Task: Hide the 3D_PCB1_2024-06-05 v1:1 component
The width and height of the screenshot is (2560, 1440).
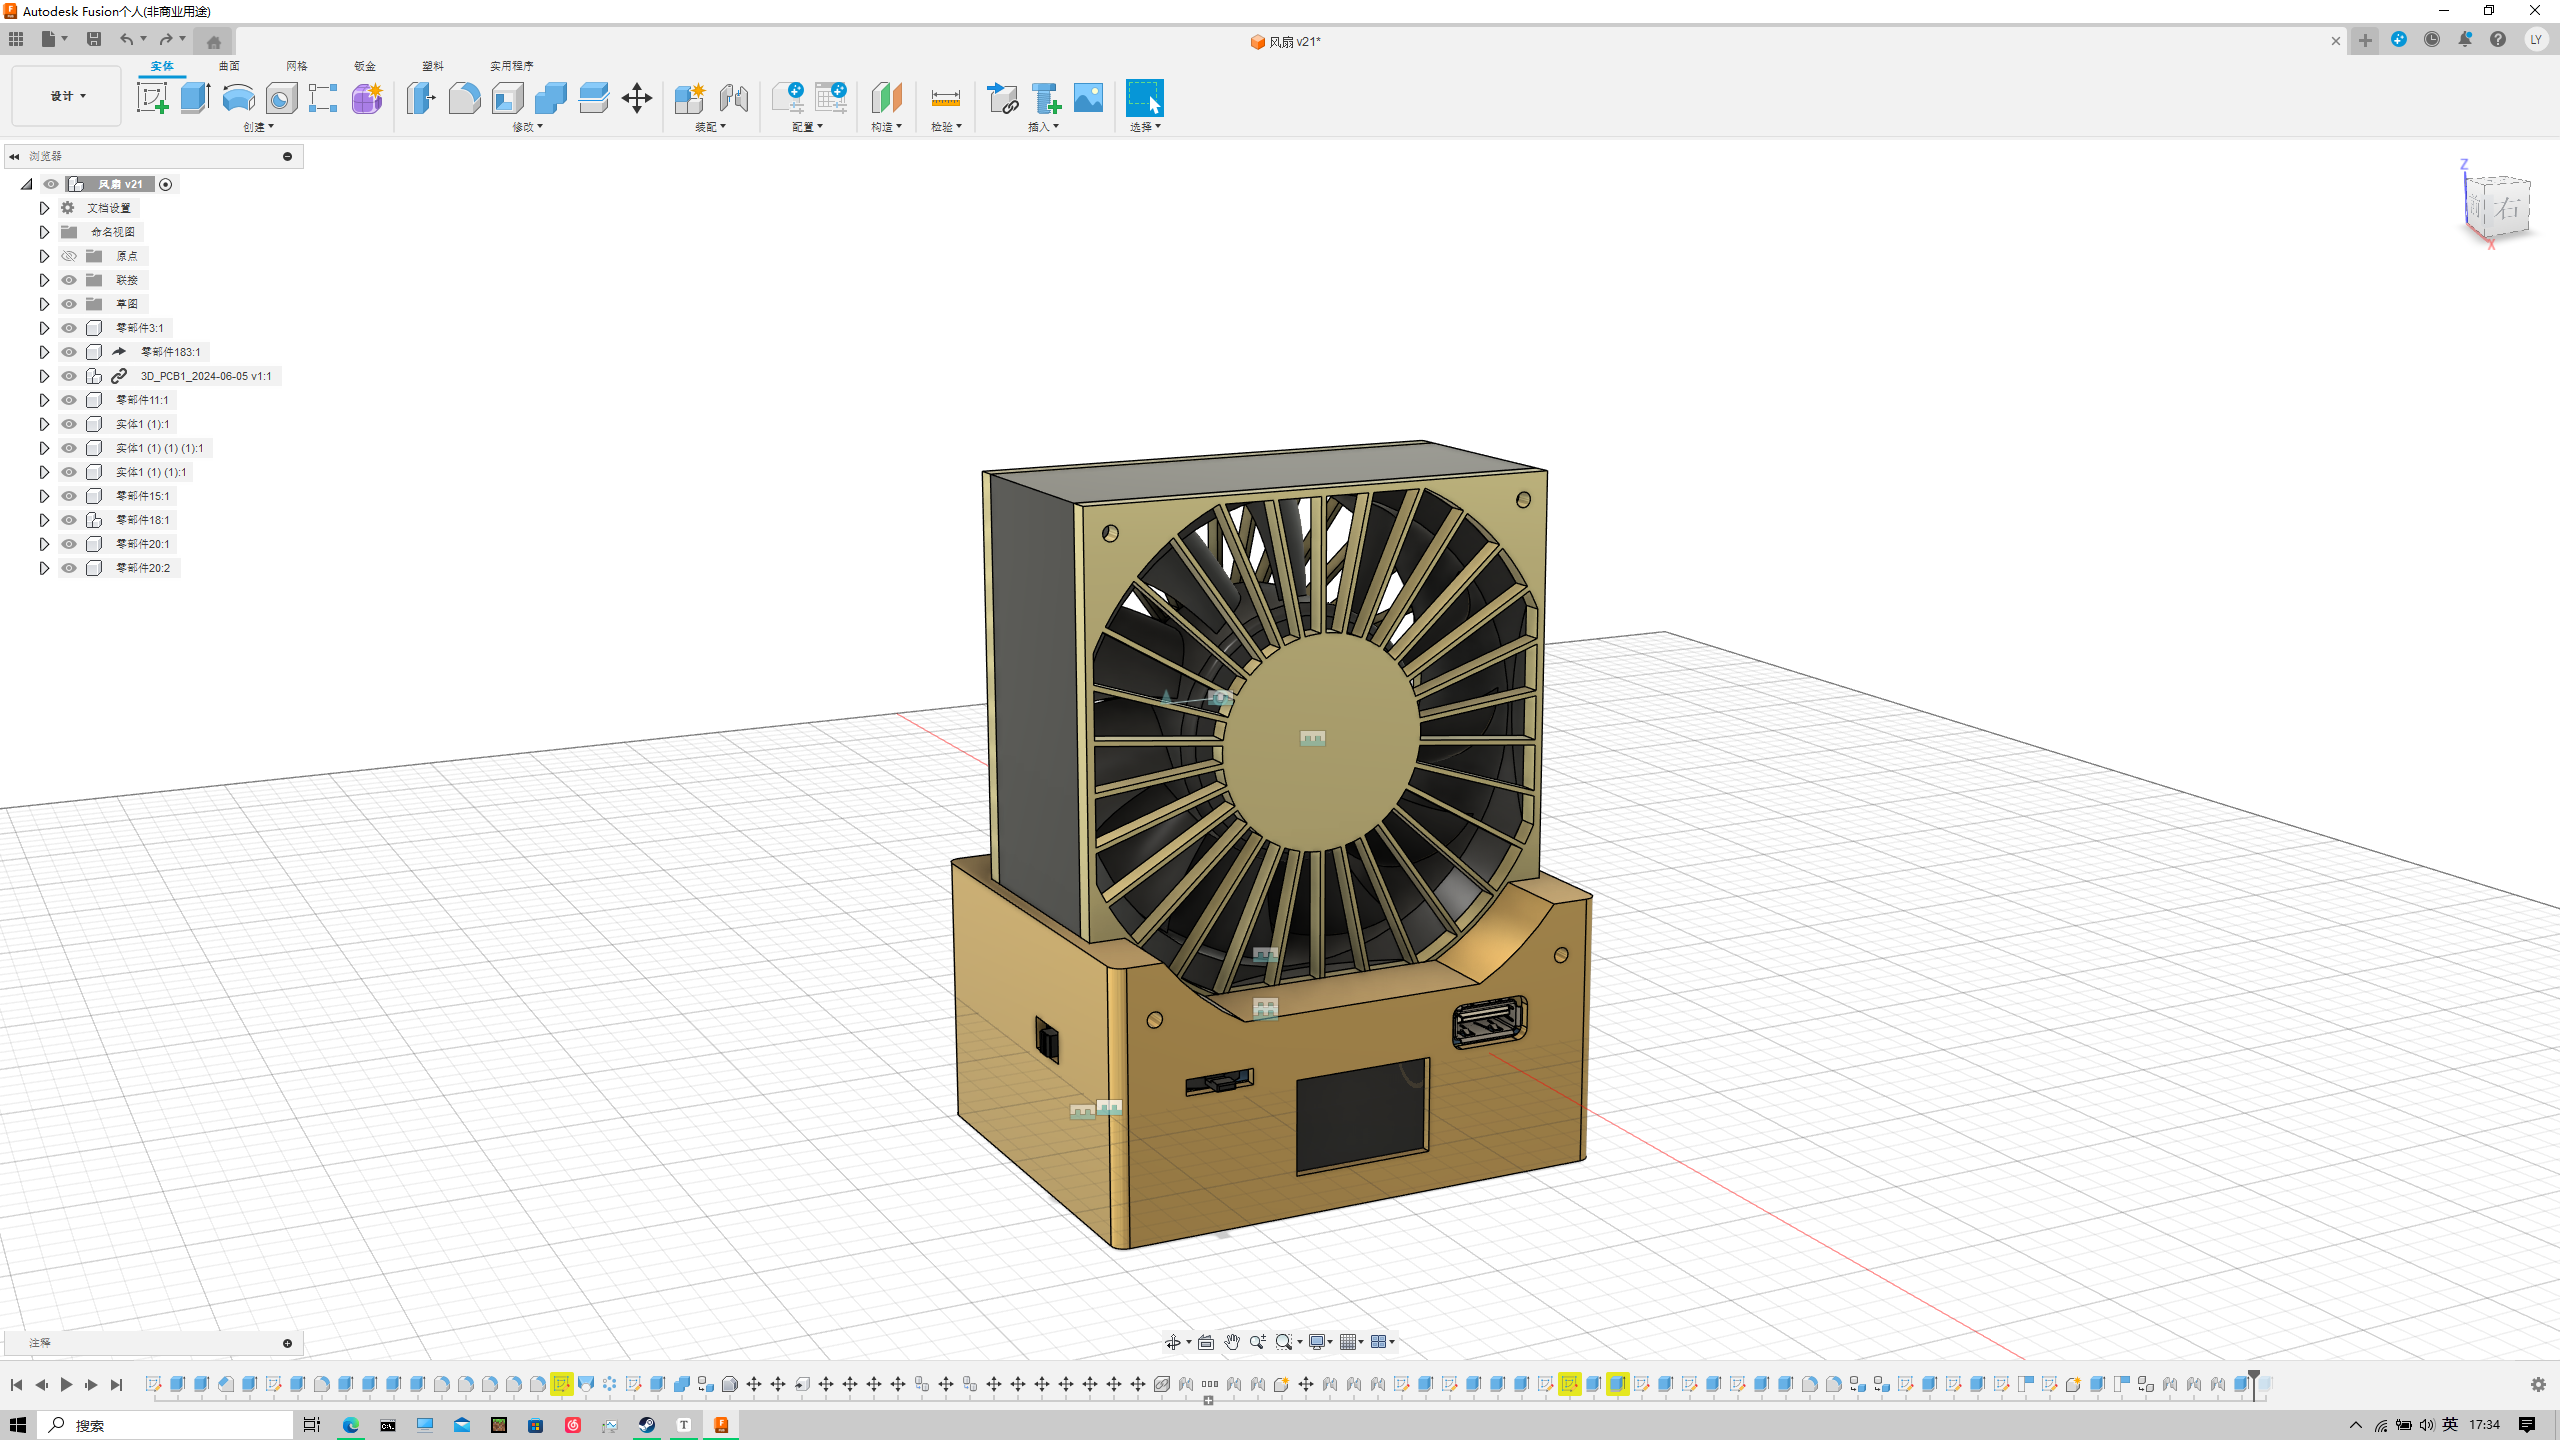Action: [x=69, y=376]
